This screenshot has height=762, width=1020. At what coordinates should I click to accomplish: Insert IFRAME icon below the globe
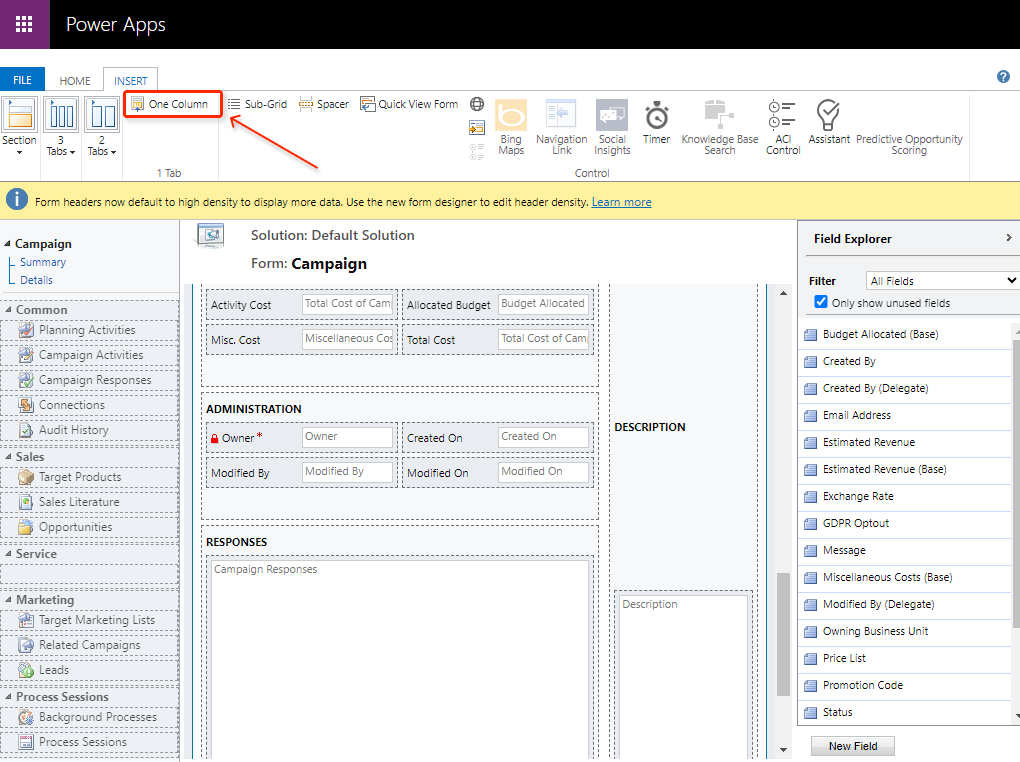coord(477,128)
